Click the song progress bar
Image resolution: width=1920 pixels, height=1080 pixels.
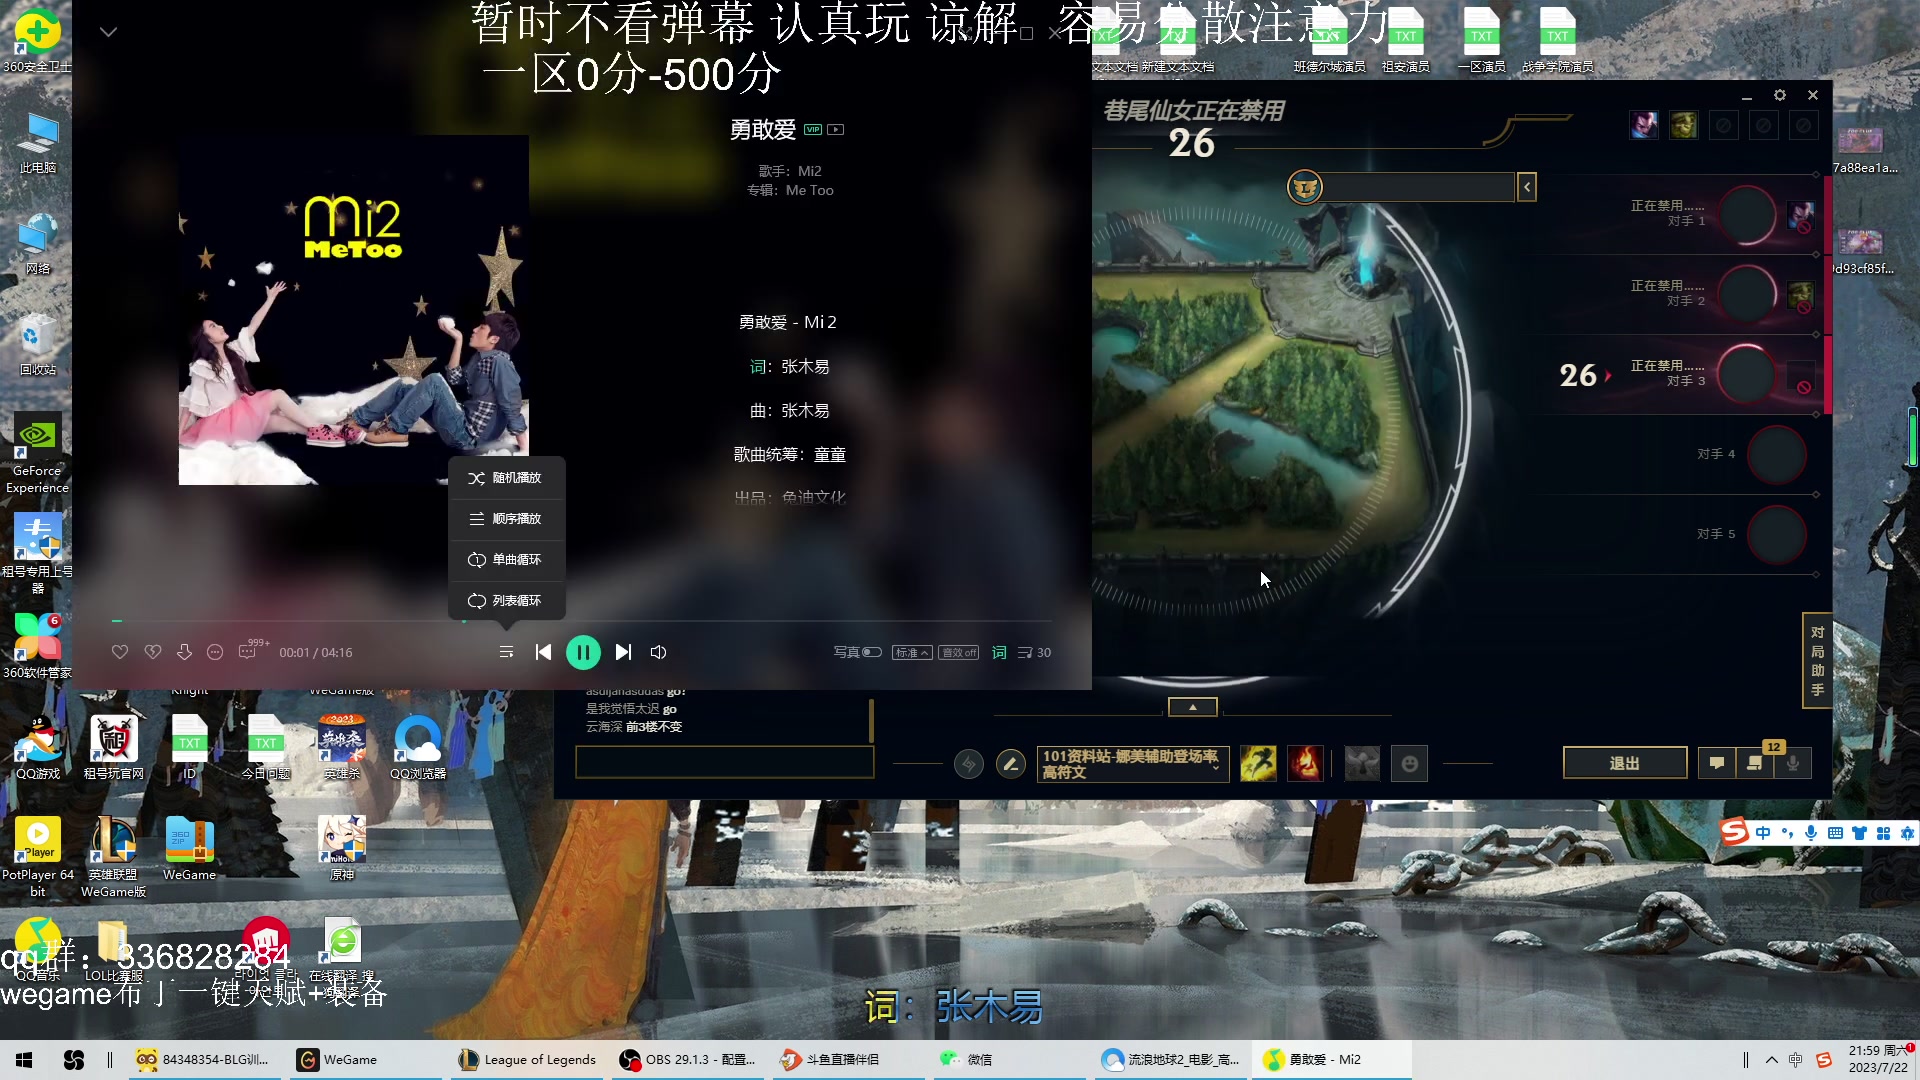[581, 621]
